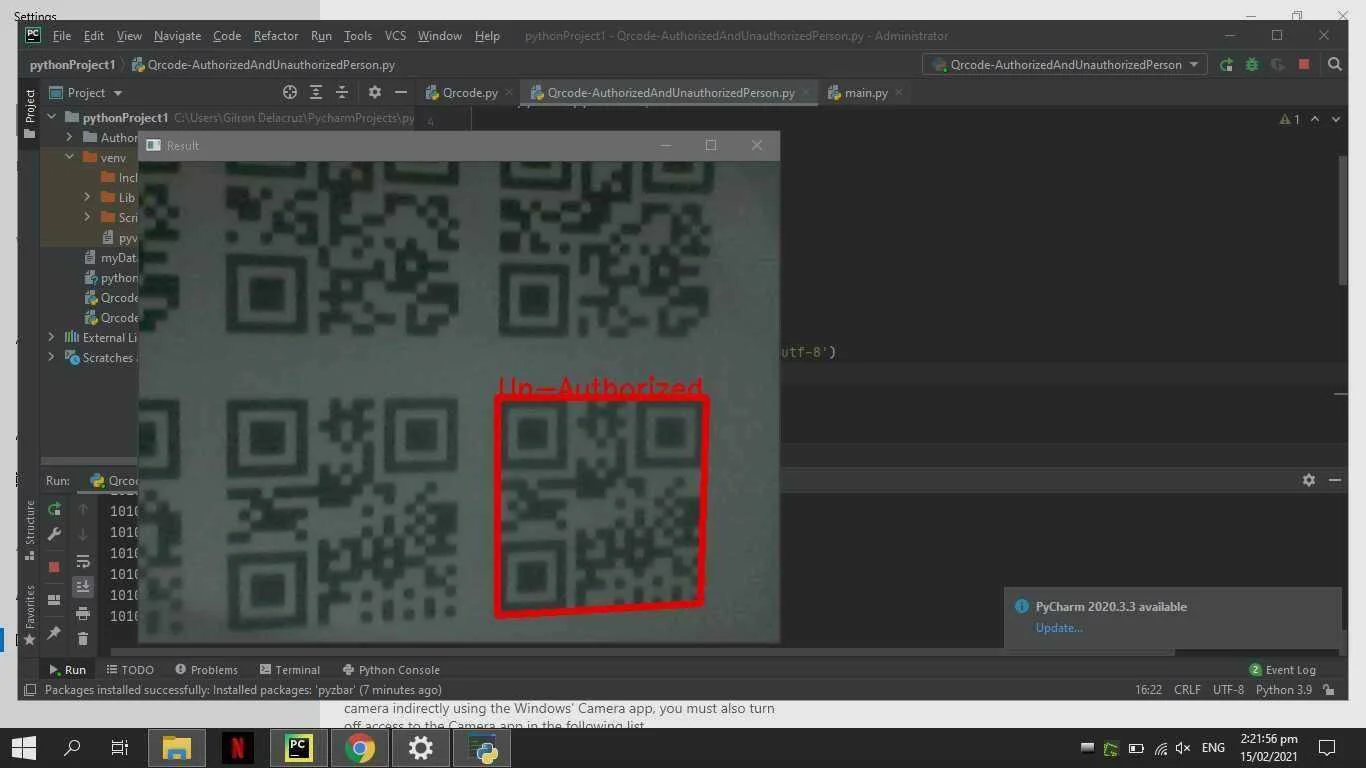Click the 16:22 cursor position indicator
The width and height of the screenshot is (1366, 768).
(1148, 690)
